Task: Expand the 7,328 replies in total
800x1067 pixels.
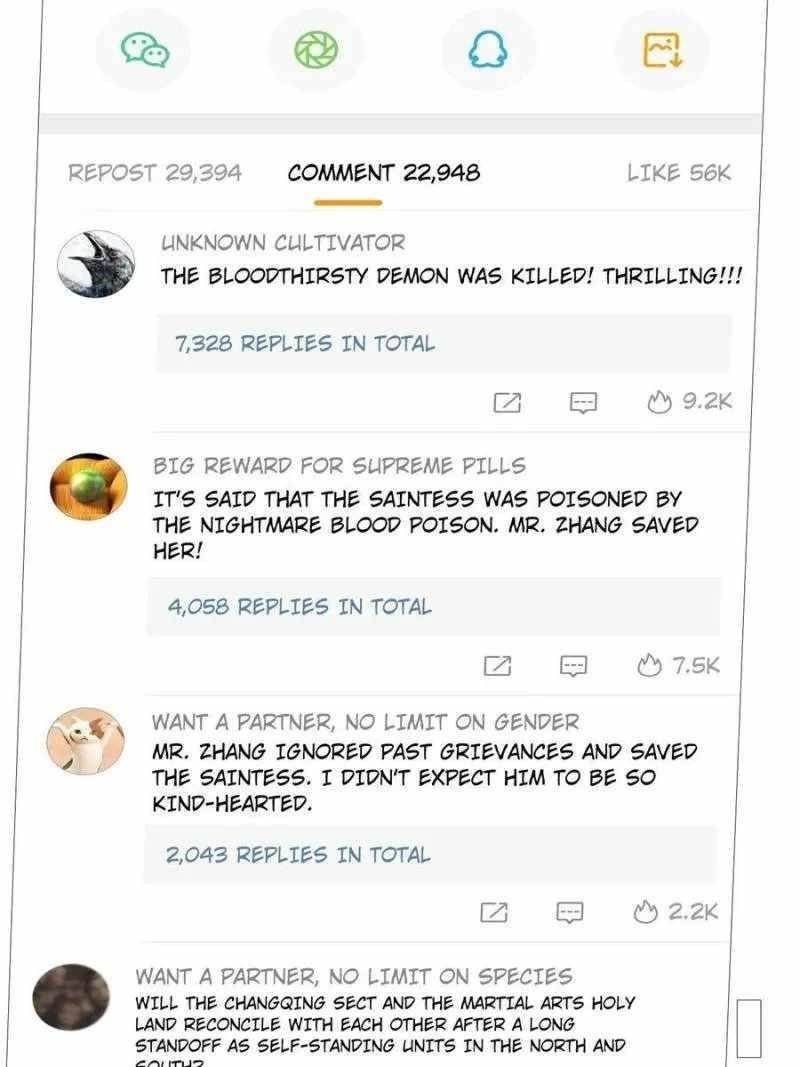Action: click(x=444, y=344)
